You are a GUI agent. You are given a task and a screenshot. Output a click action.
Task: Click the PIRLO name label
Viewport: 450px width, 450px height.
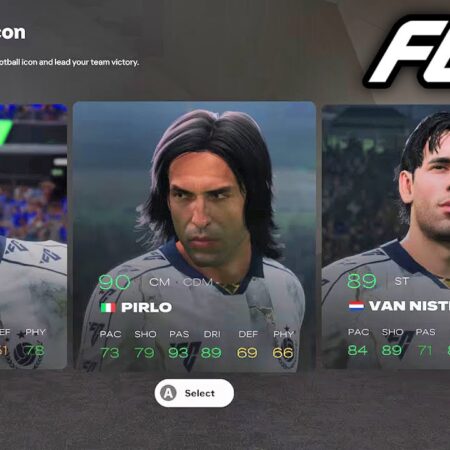(147, 307)
